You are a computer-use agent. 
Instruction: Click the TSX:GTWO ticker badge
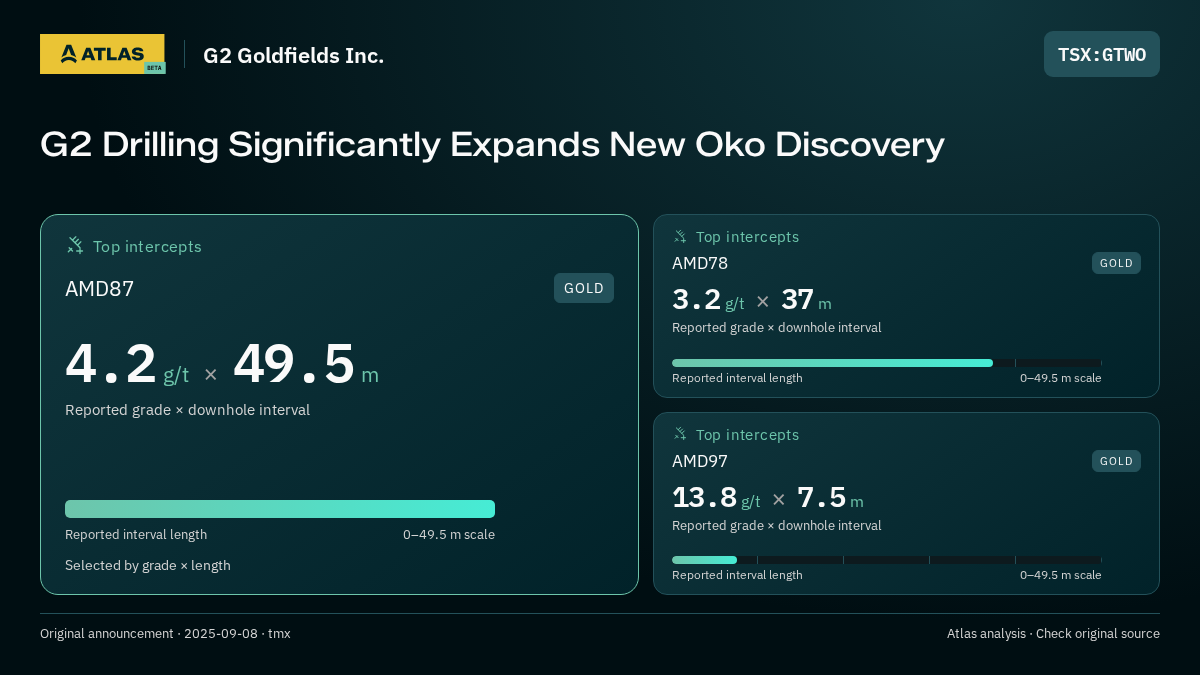click(1102, 54)
